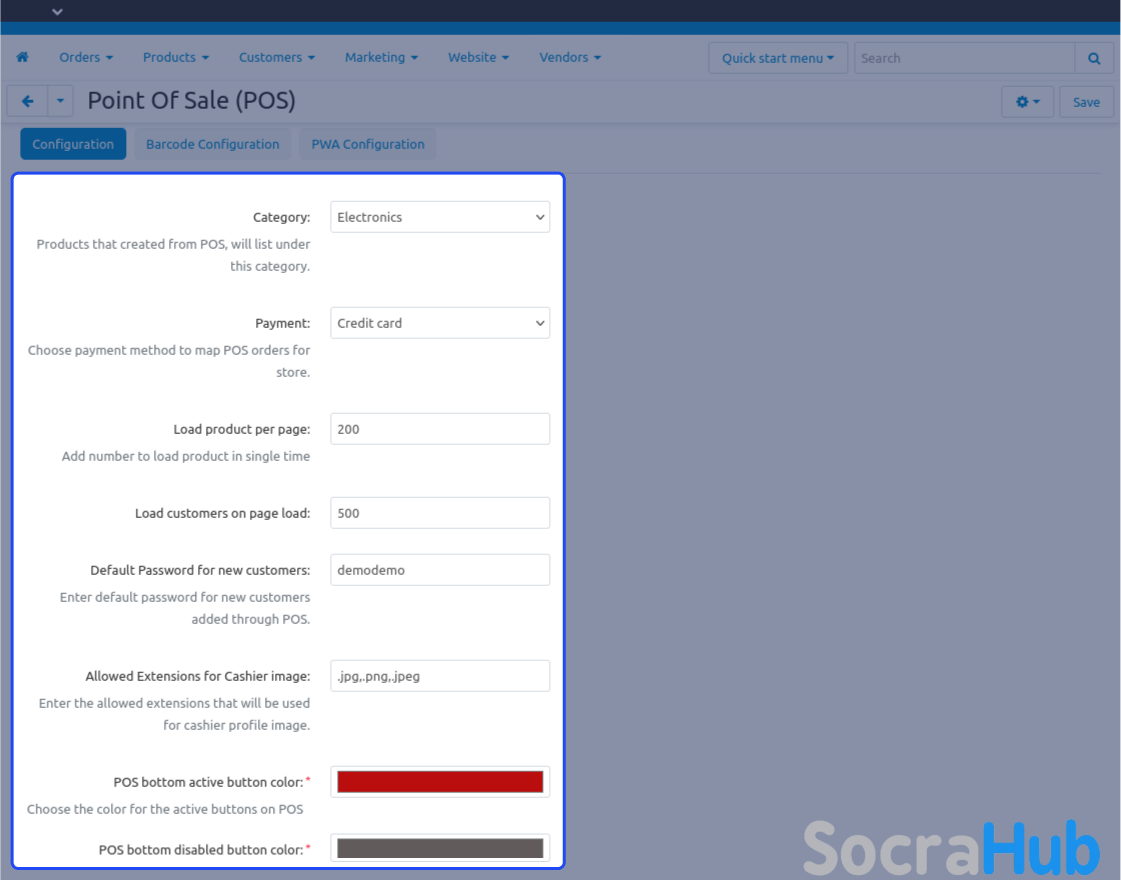Open the Products menu
The height and width of the screenshot is (880, 1121).
click(x=176, y=58)
